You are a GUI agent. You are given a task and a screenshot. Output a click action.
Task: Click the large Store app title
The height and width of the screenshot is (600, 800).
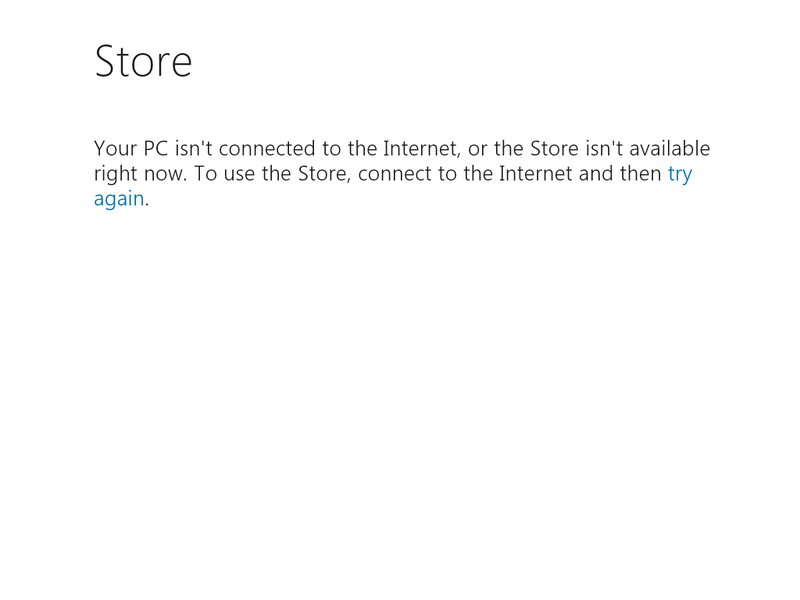coord(143,60)
